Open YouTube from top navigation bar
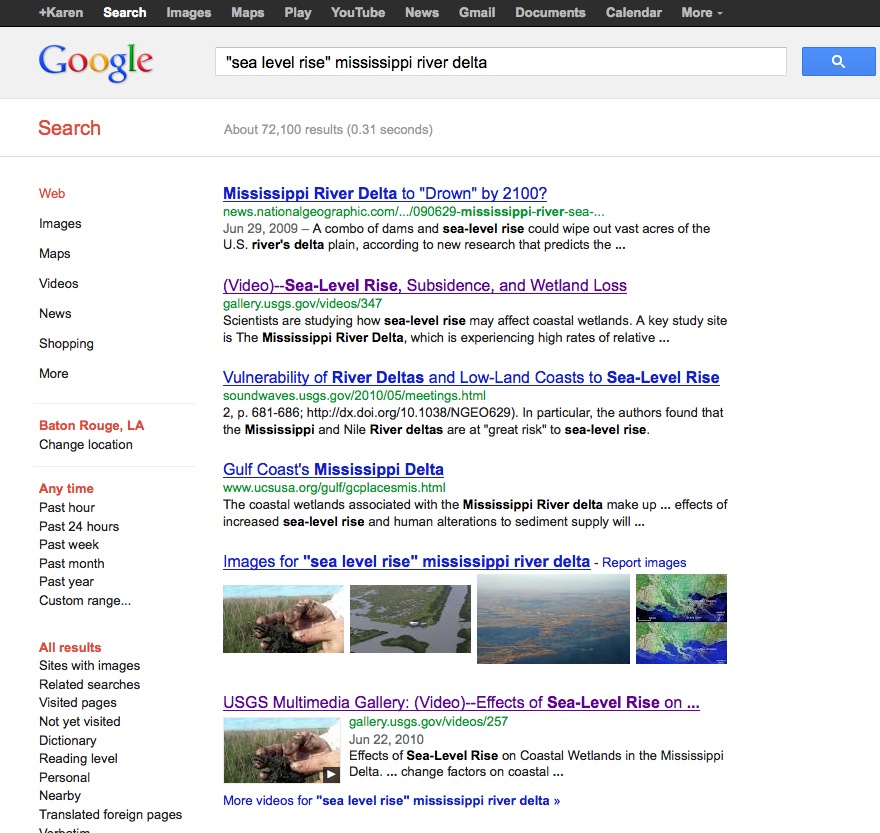Screen dimensions: 880x833 (x=358, y=12)
